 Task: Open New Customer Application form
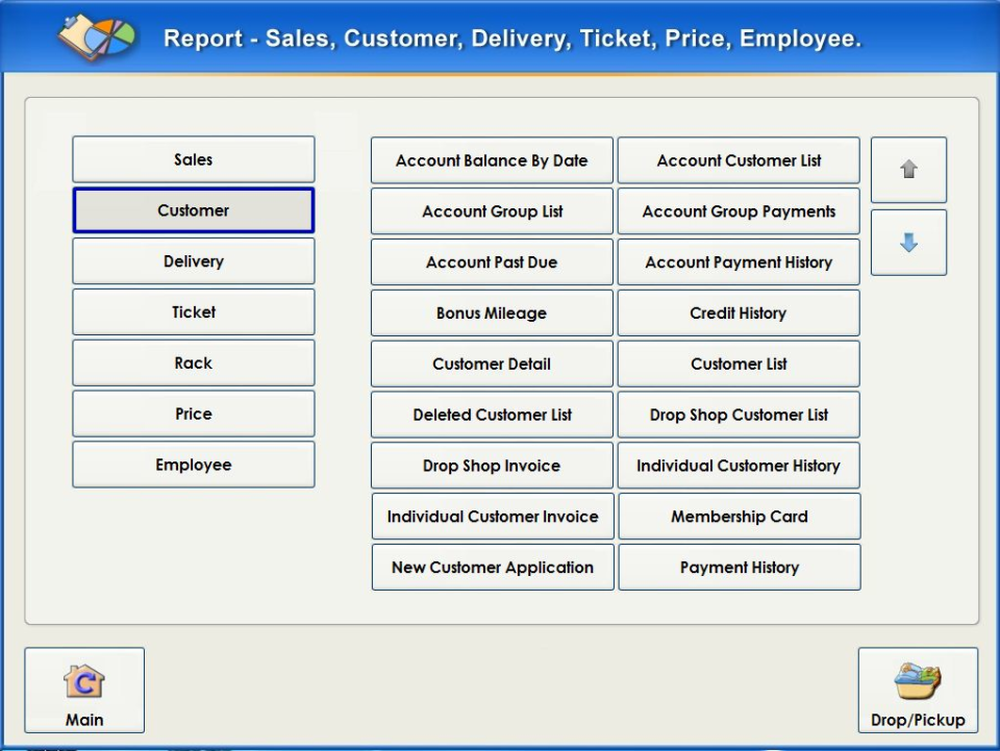[492, 567]
